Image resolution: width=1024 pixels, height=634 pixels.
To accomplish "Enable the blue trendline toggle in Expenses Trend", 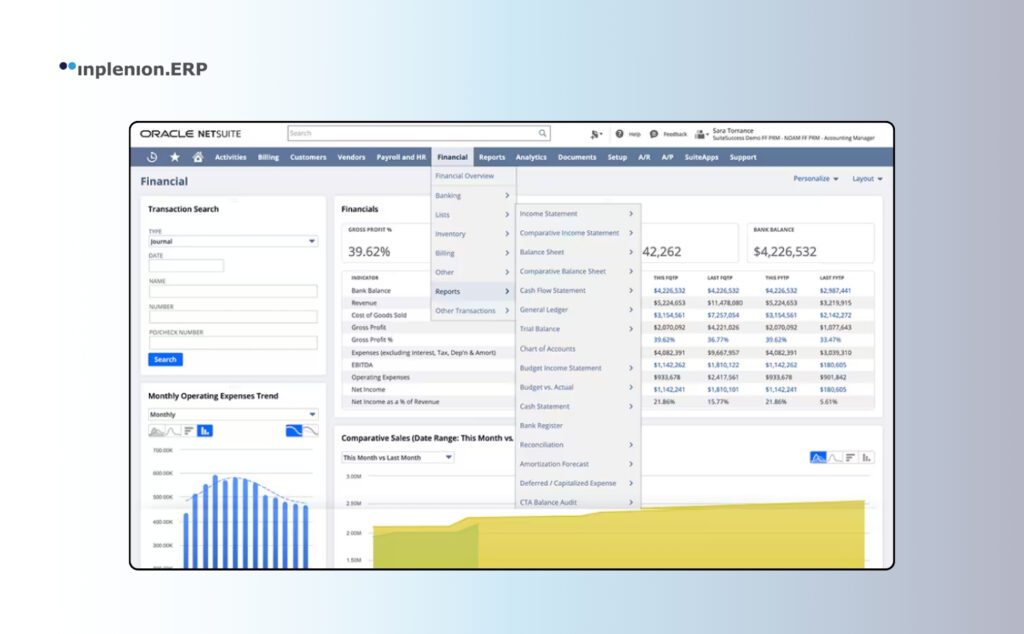I will 294,431.
